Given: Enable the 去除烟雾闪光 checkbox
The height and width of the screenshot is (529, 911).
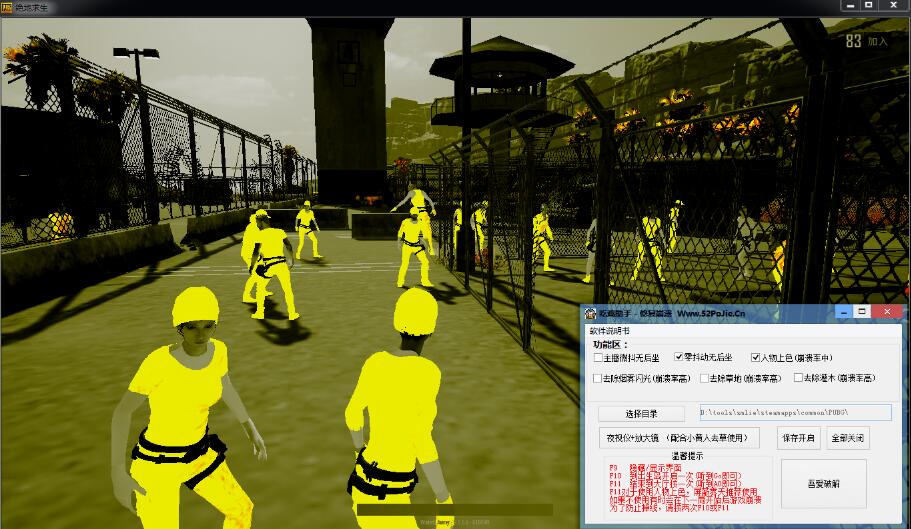Looking at the screenshot, I should pyautogui.click(x=597, y=378).
